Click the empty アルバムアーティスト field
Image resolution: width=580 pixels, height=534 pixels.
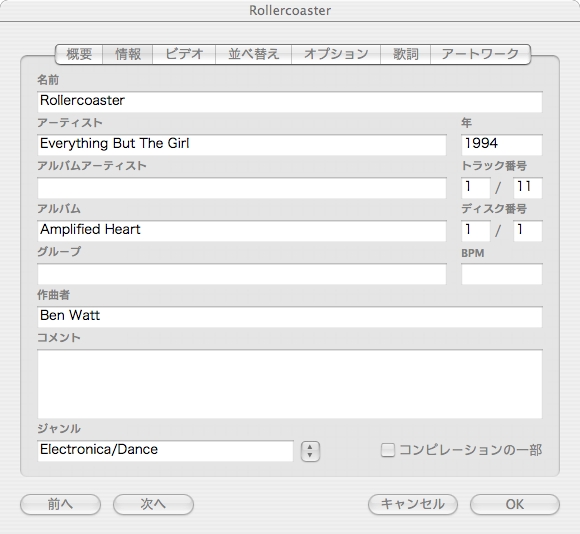coord(242,188)
